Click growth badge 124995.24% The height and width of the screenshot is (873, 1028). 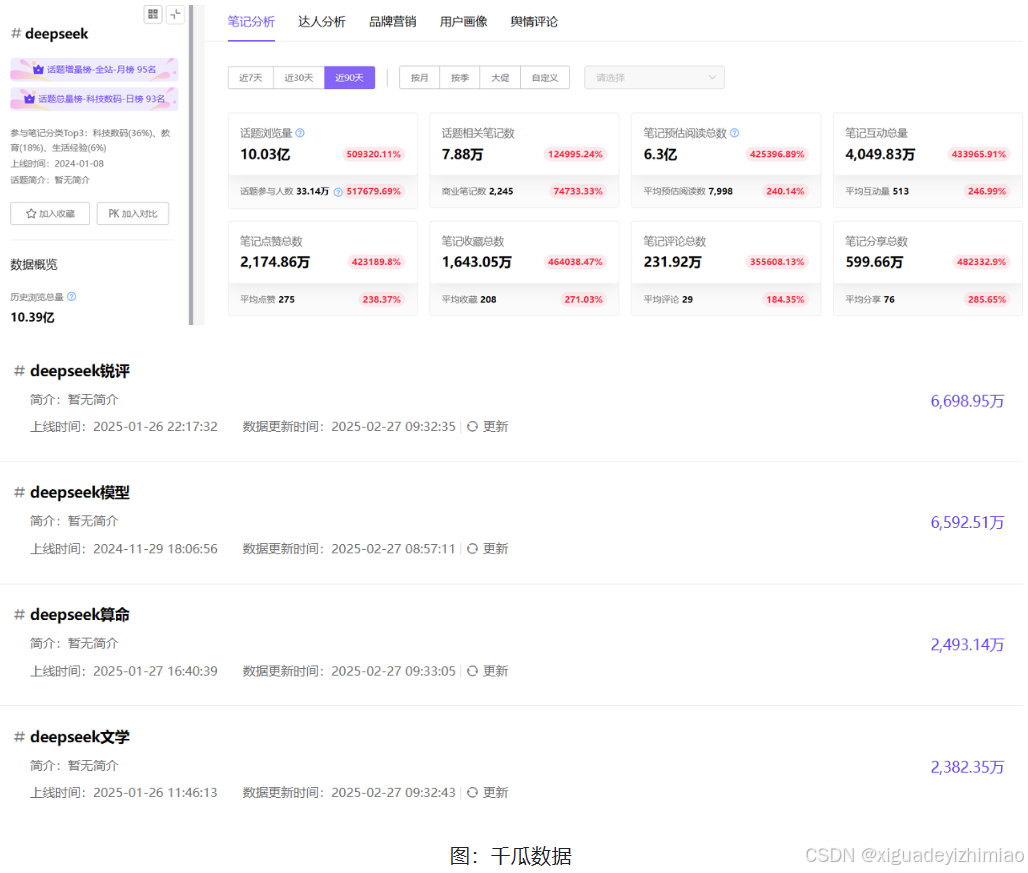click(x=576, y=155)
